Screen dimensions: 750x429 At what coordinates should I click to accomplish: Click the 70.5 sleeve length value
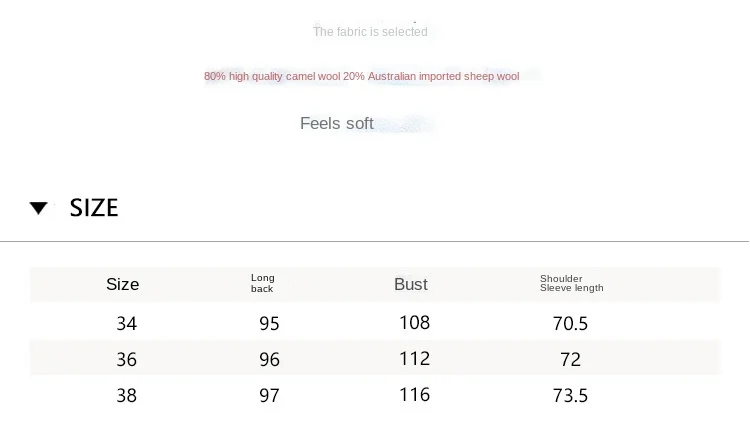570,324
